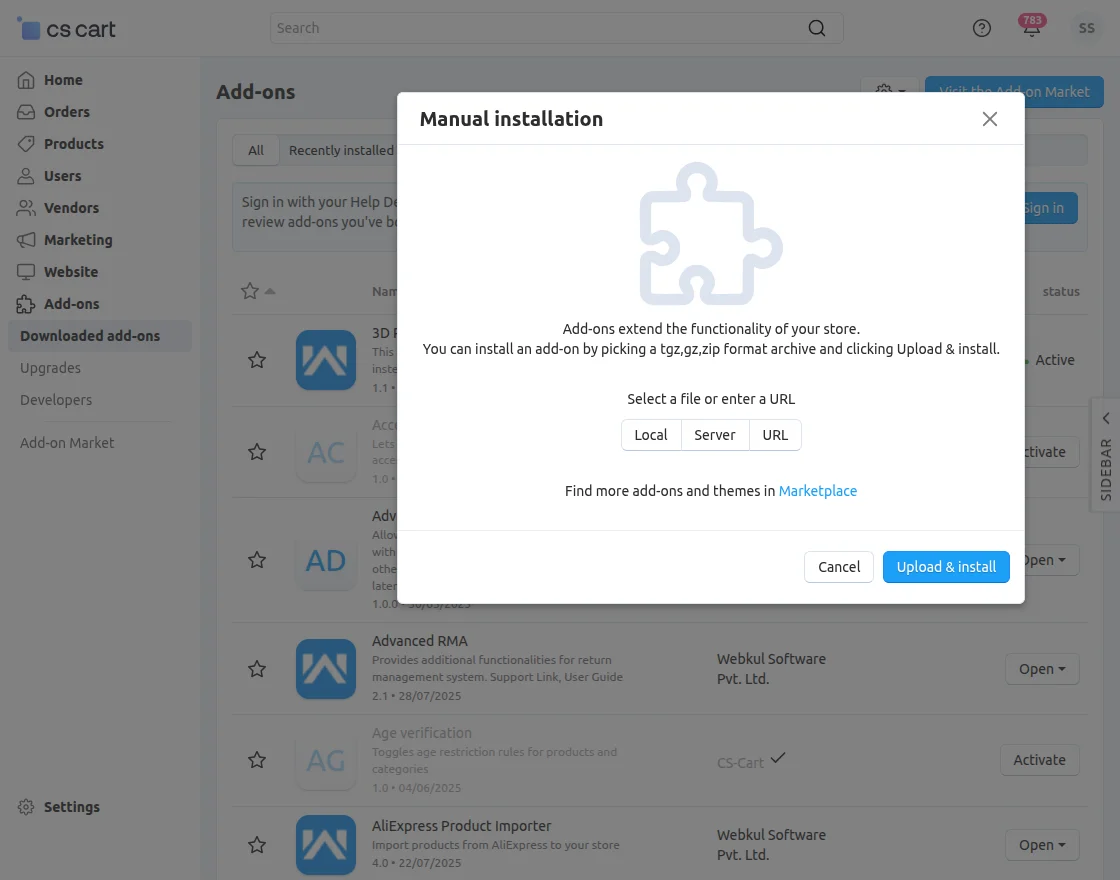Toggle favorite star for AliExpress Product Importer
This screenshot has width=1120, height=880.
[x=257, y=845]
